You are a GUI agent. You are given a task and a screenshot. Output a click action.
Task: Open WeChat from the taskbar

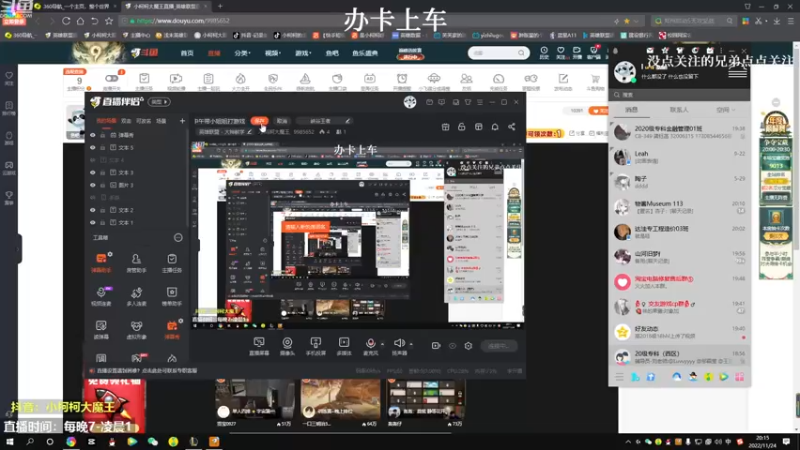pyautogui.click(x=153, y=441)
